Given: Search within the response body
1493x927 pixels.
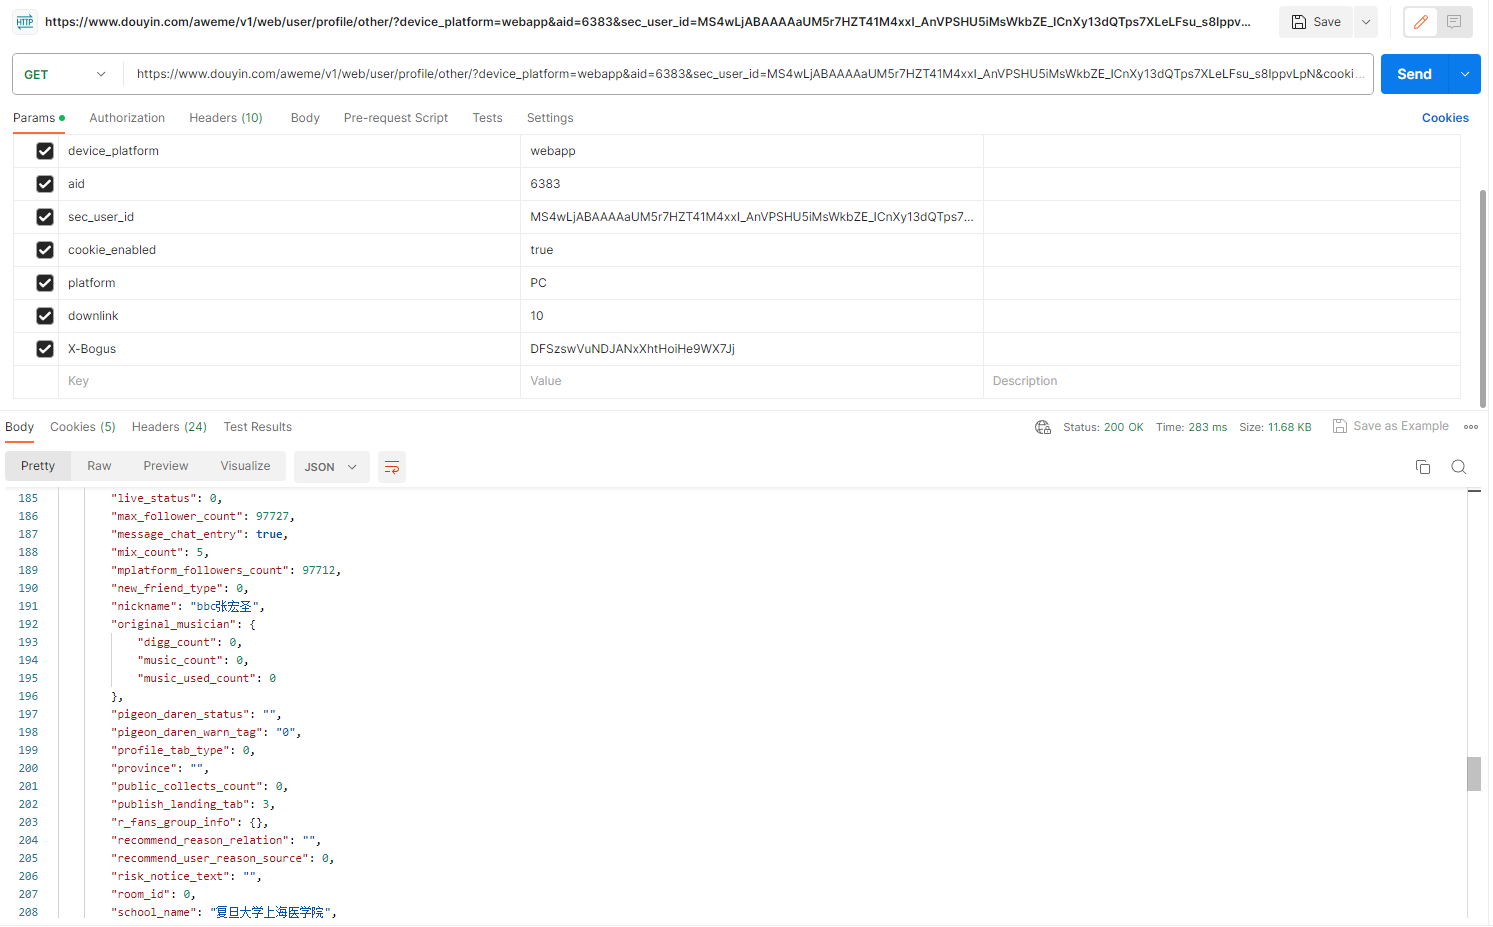Looking at the screenshot, I should coord(1459,466).
